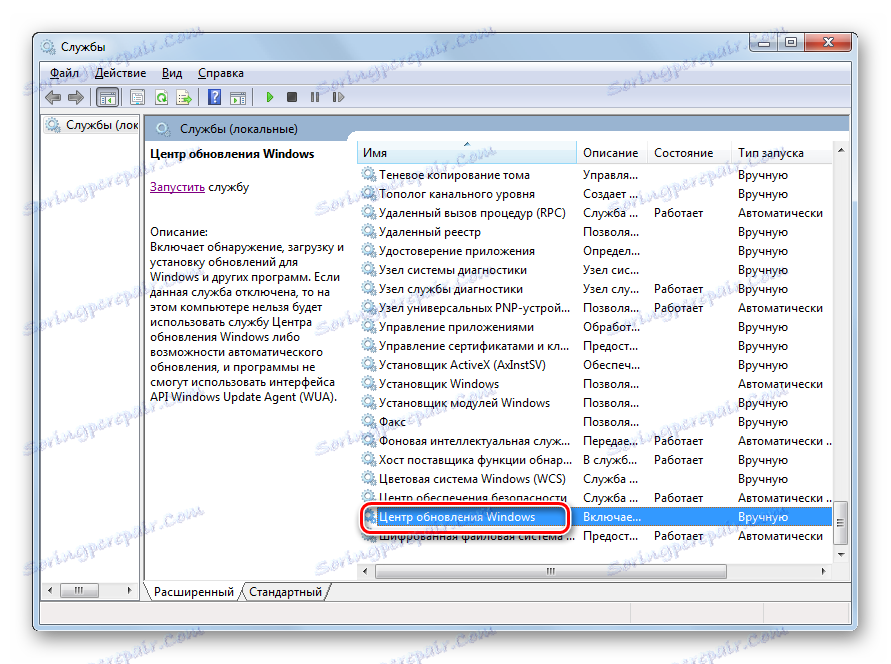Viewport: 891px width, 664px height.
Task: Click the services list horizontal scrollbar thumb
Action: pyautogui.click(x=551, y=571)
